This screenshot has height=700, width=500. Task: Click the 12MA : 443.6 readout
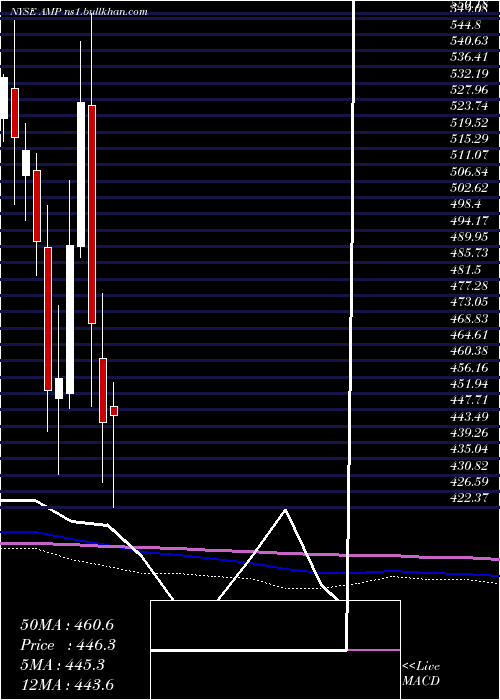pyautogui.click(x=67, y=684)
